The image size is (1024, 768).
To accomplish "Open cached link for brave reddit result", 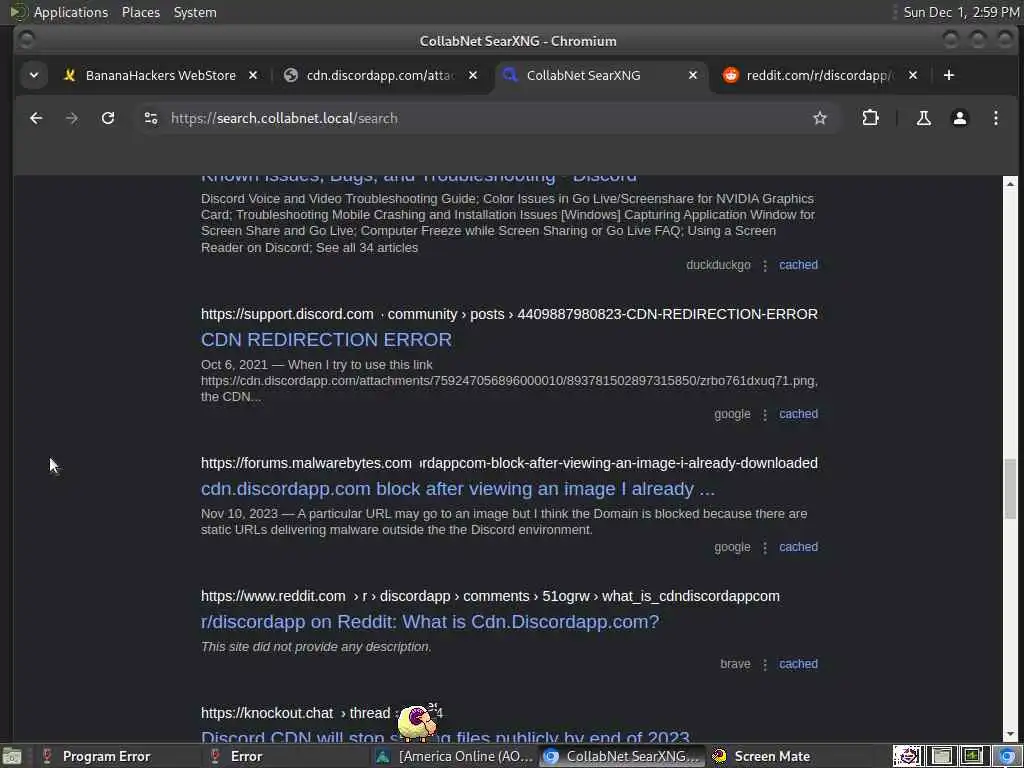I will click(798, 664).
